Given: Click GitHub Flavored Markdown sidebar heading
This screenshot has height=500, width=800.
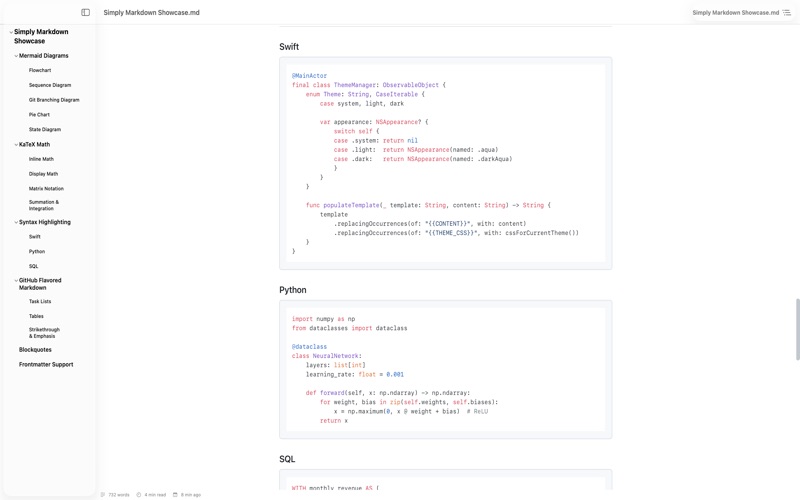Looking at the screenshot, I should click(x=40, y=284).
